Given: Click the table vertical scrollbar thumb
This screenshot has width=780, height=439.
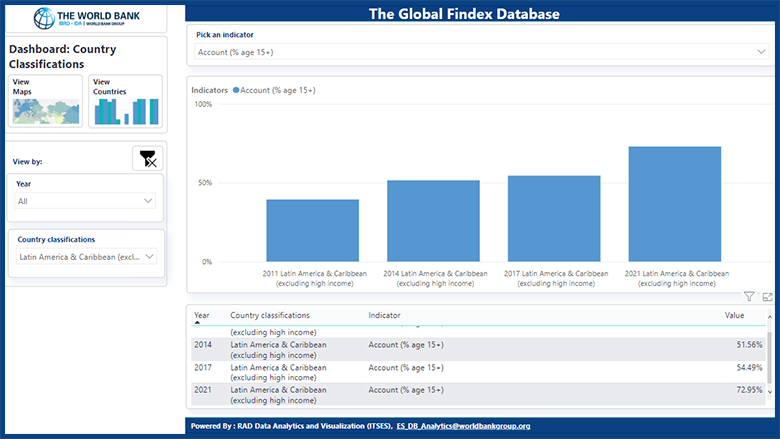Looking at the screenshot, I should (x=770, y=358).
